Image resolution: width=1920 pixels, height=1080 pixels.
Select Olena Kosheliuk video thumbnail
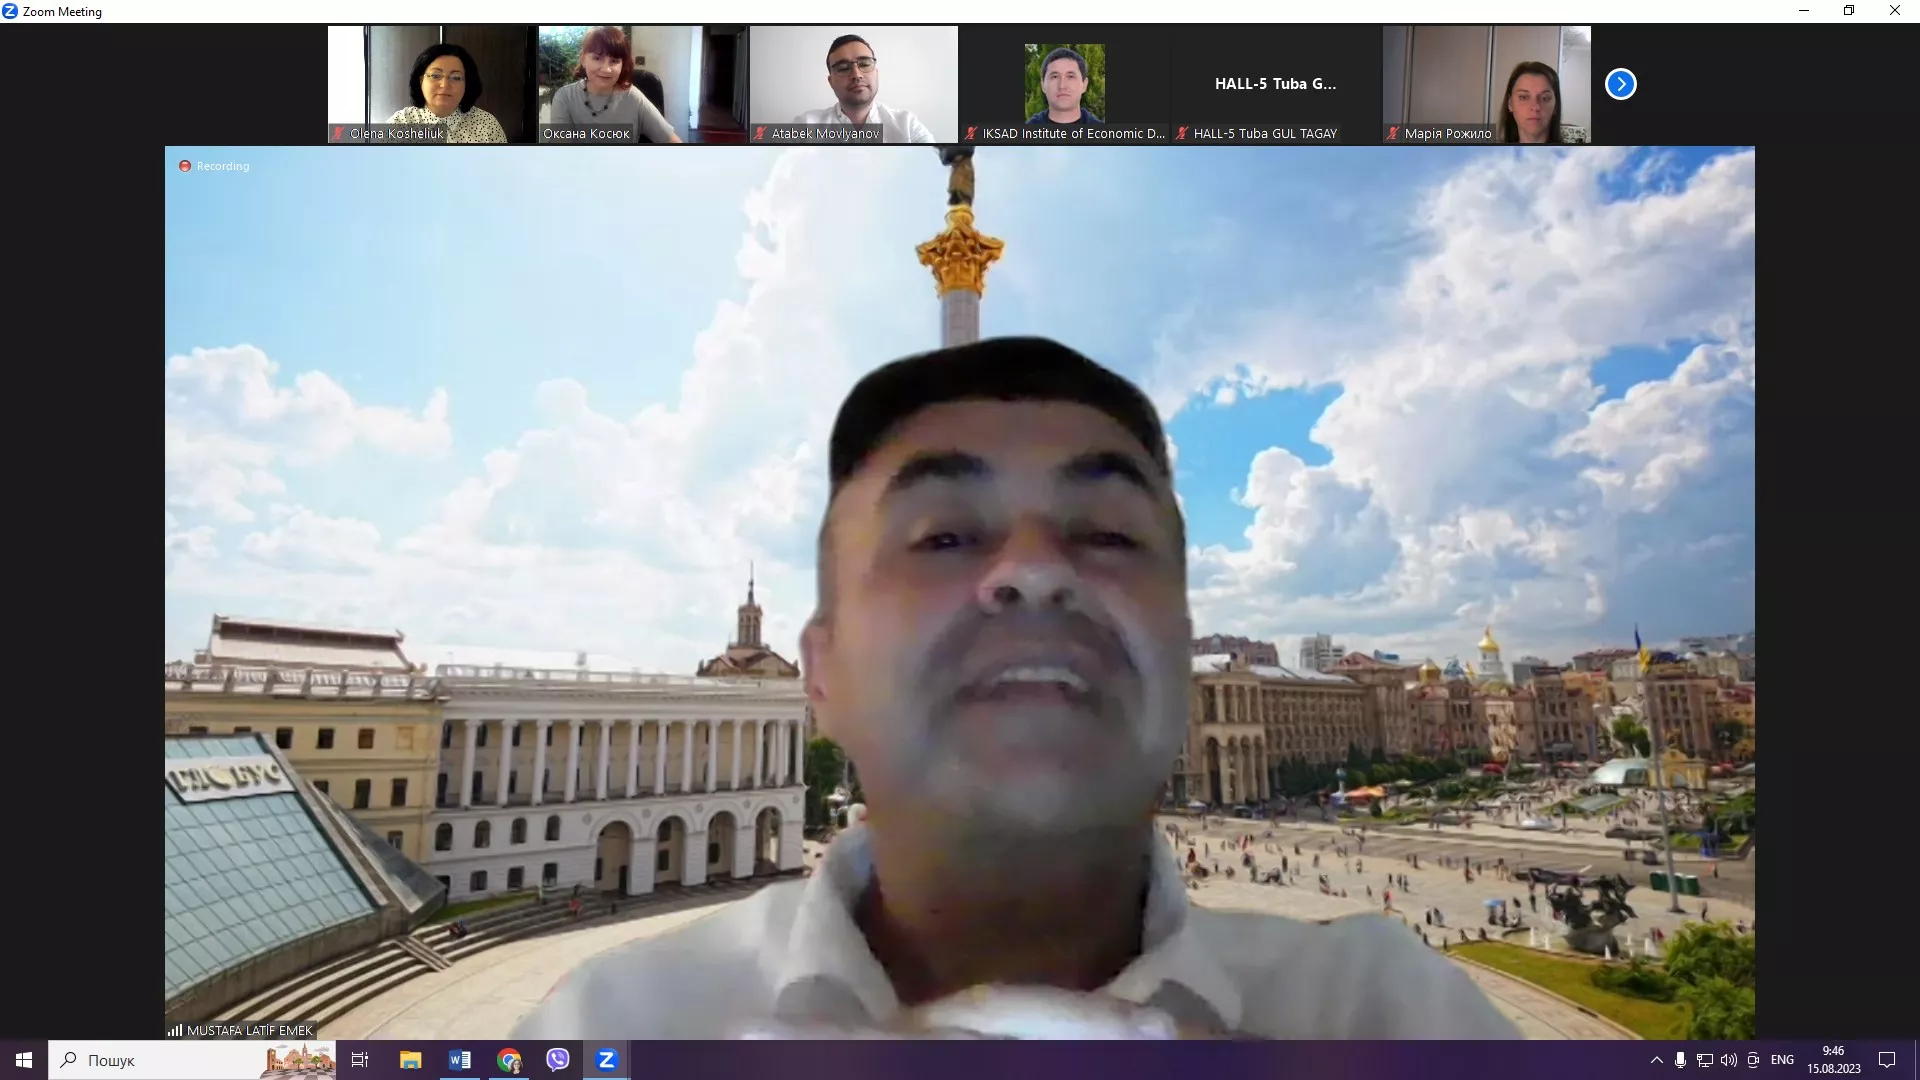tap(432, 84)
